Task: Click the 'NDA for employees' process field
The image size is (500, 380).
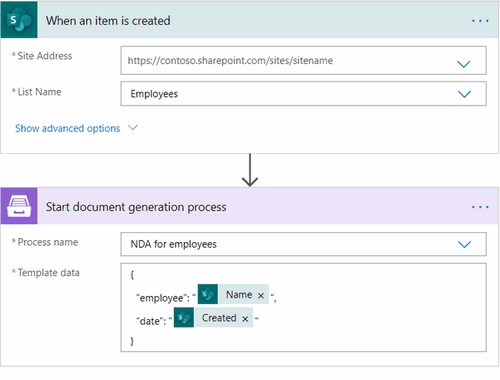Action: (303, 244)
